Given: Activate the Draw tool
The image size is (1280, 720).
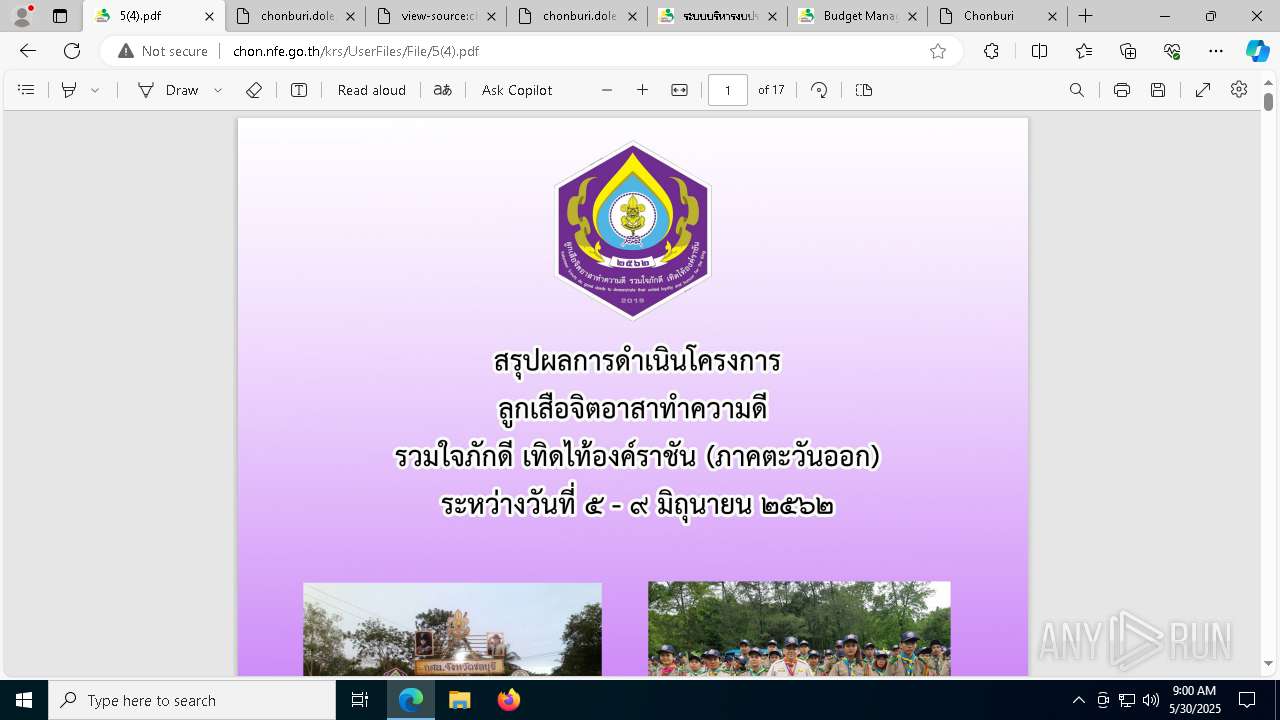Looking at the screenshot, I should (x=168, y=90).
